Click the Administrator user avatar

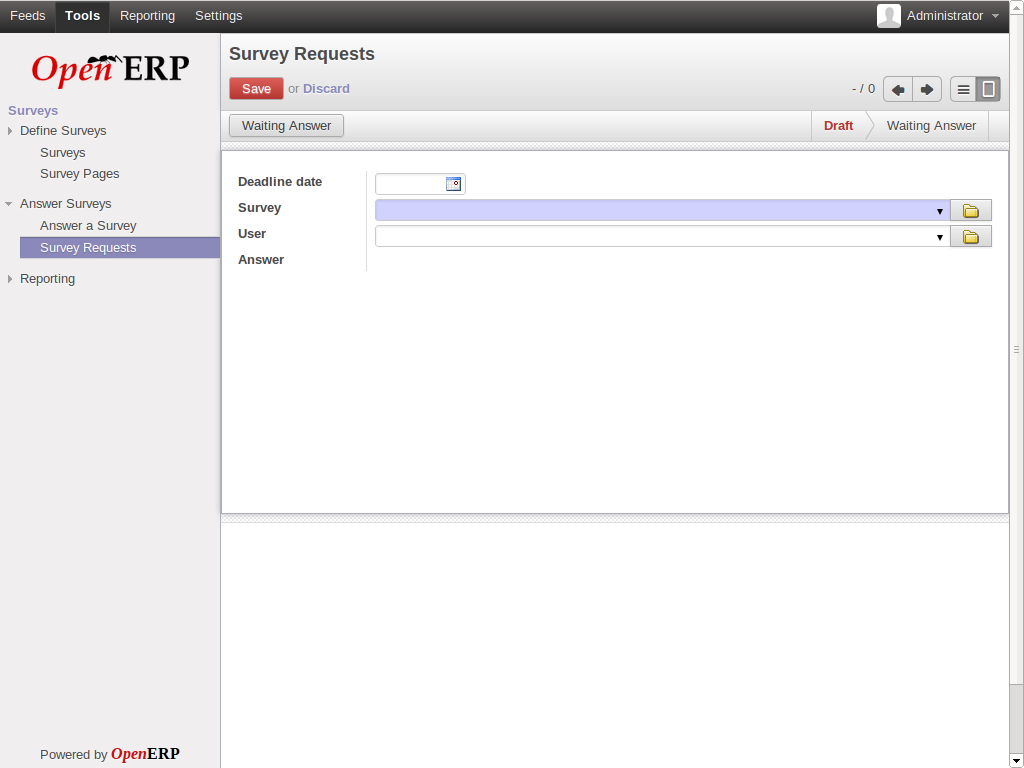click(x=888, y=16)
